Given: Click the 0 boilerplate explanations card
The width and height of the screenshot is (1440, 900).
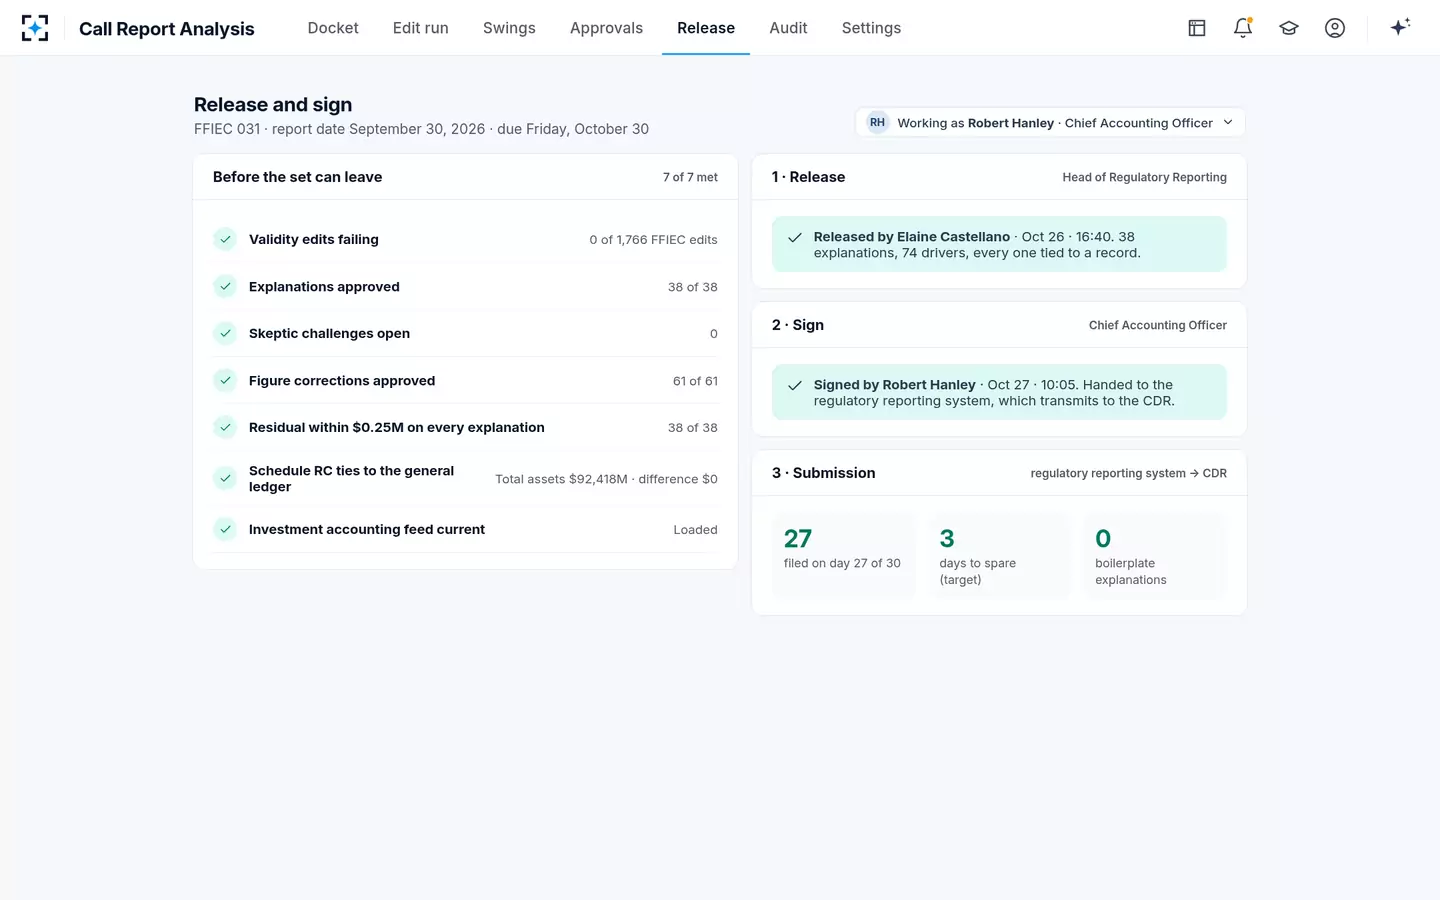Looking at the screenshot, I should (x=1155, y=555).
